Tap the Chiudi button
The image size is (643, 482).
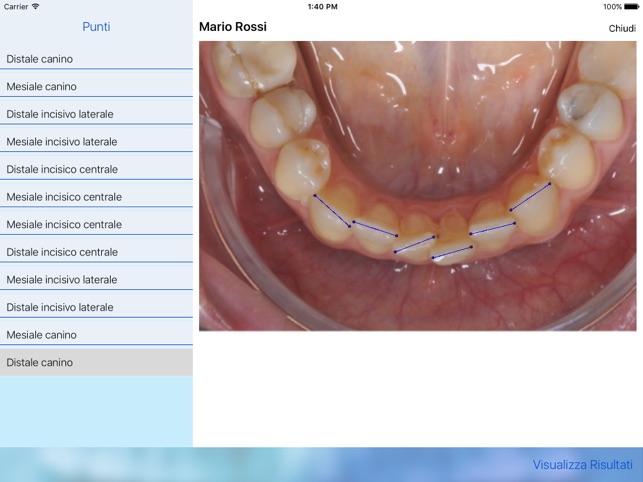point(622,28)
